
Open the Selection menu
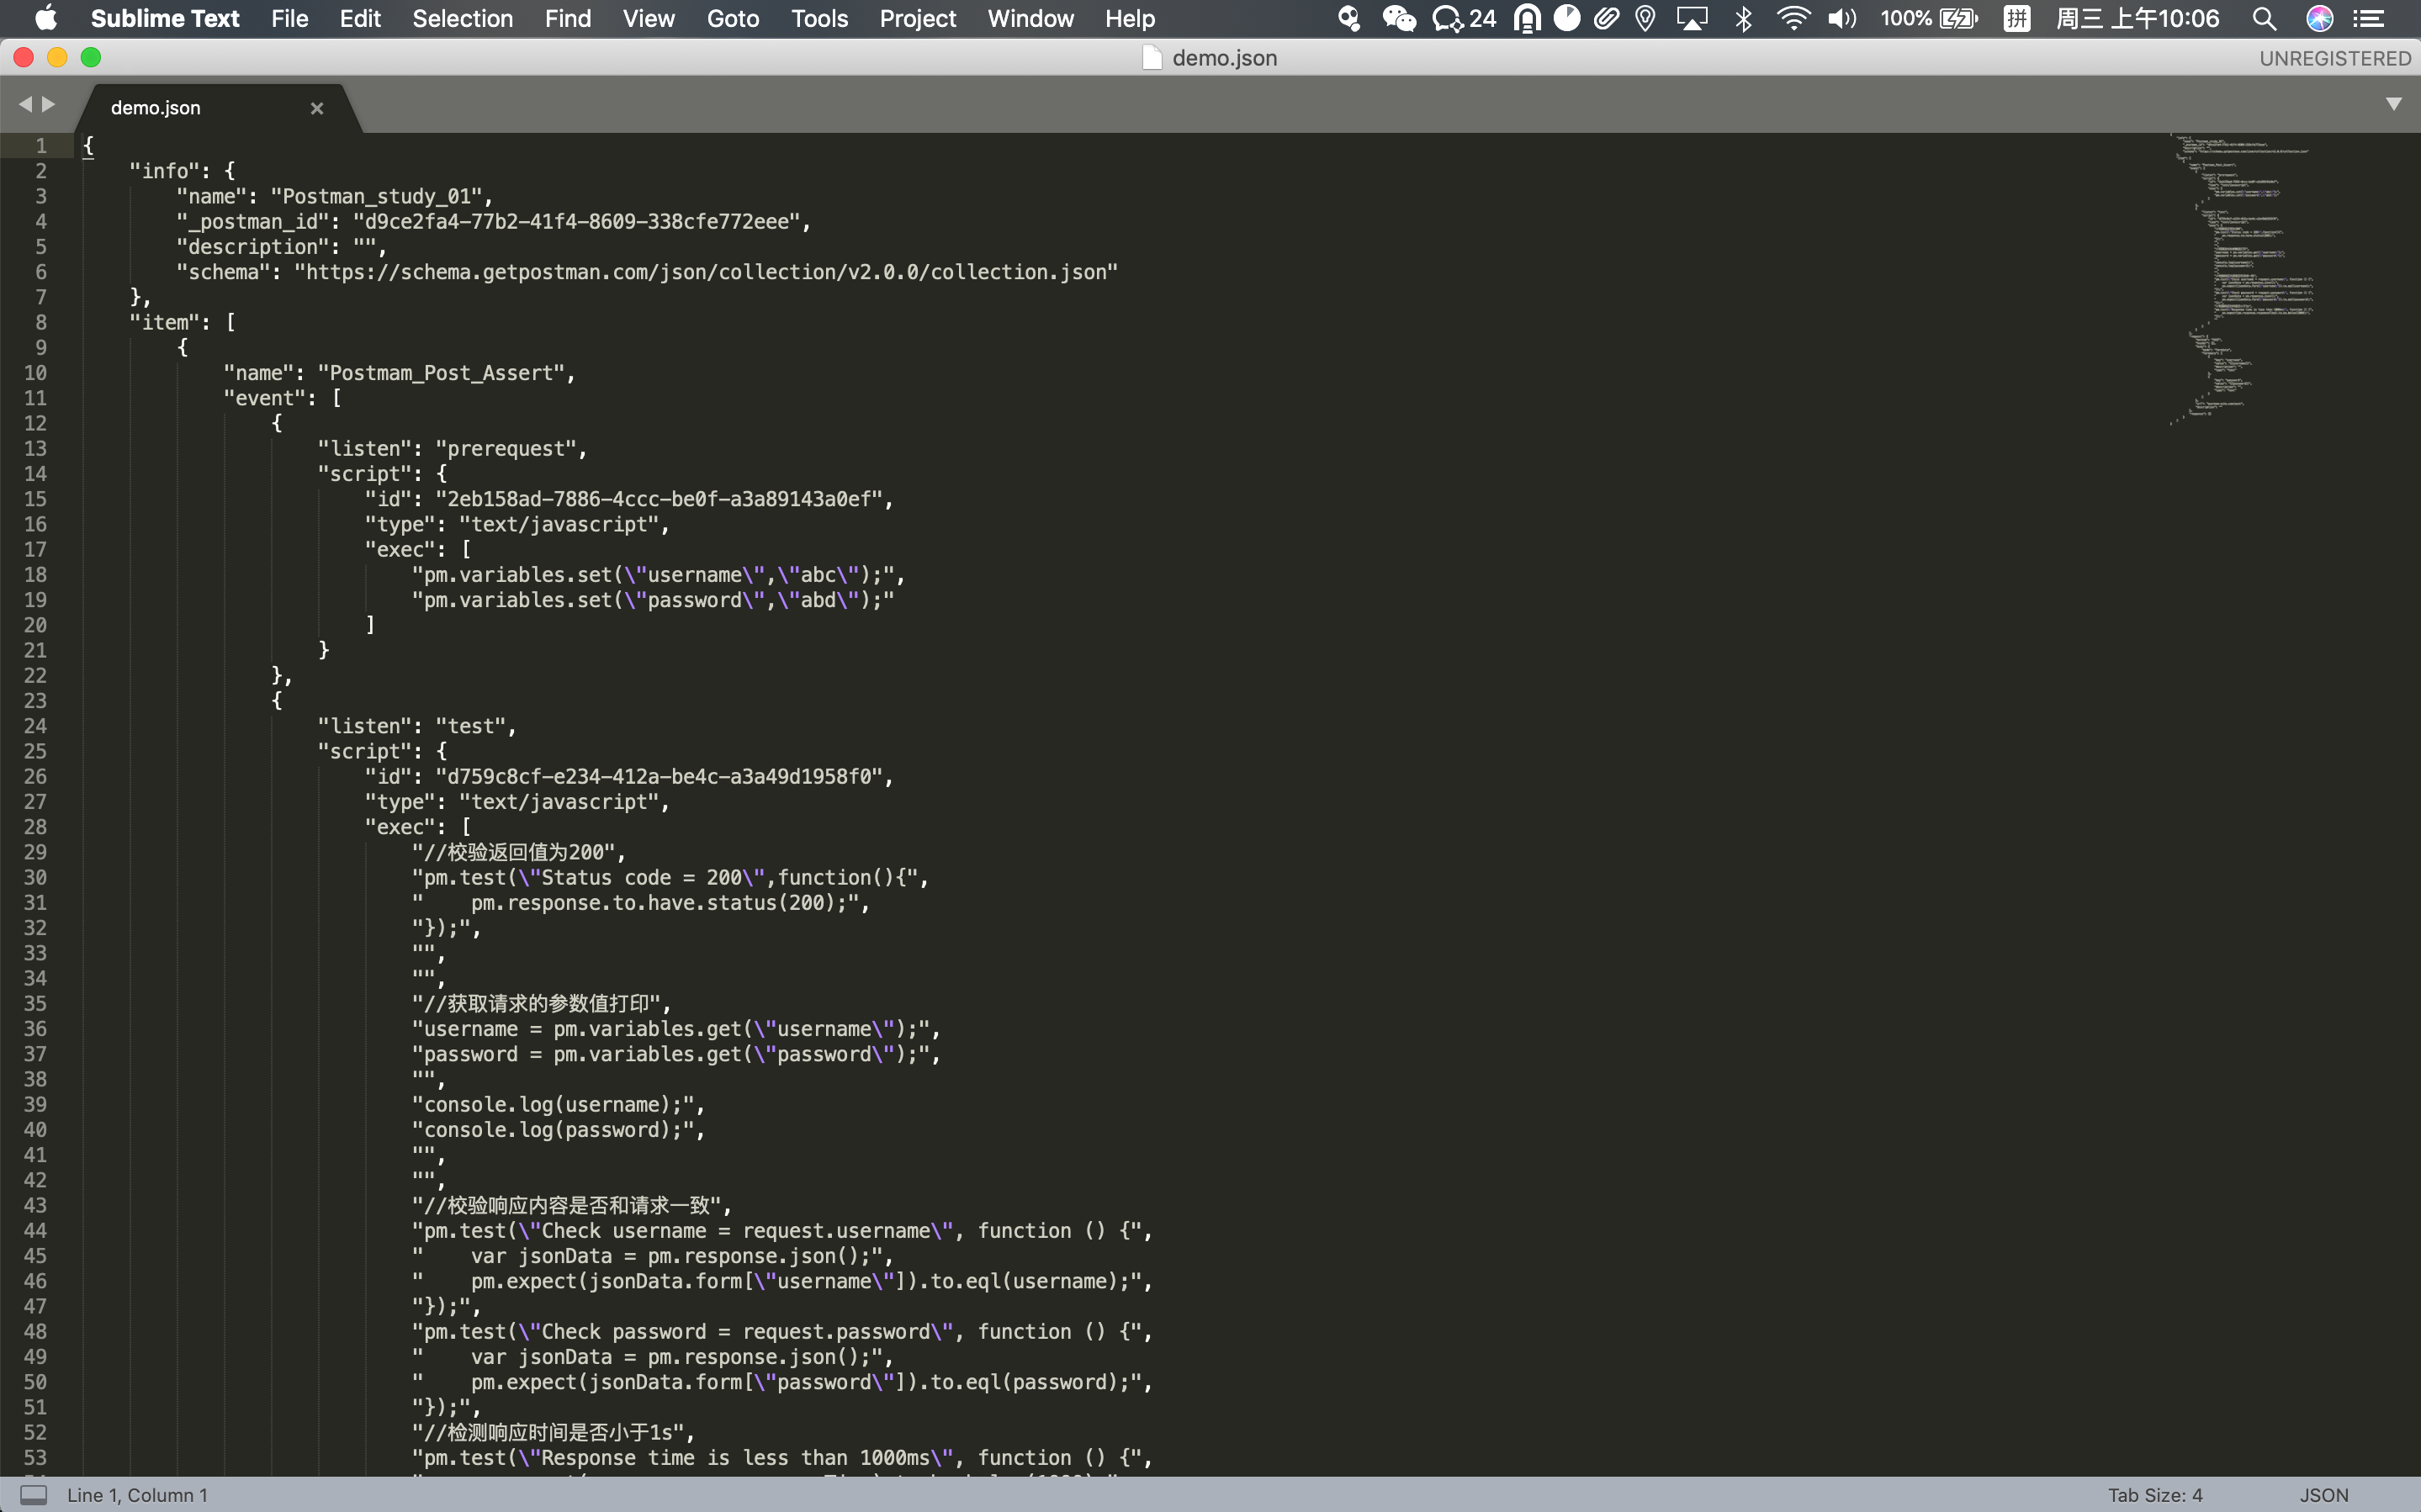[x=463, y=18]
